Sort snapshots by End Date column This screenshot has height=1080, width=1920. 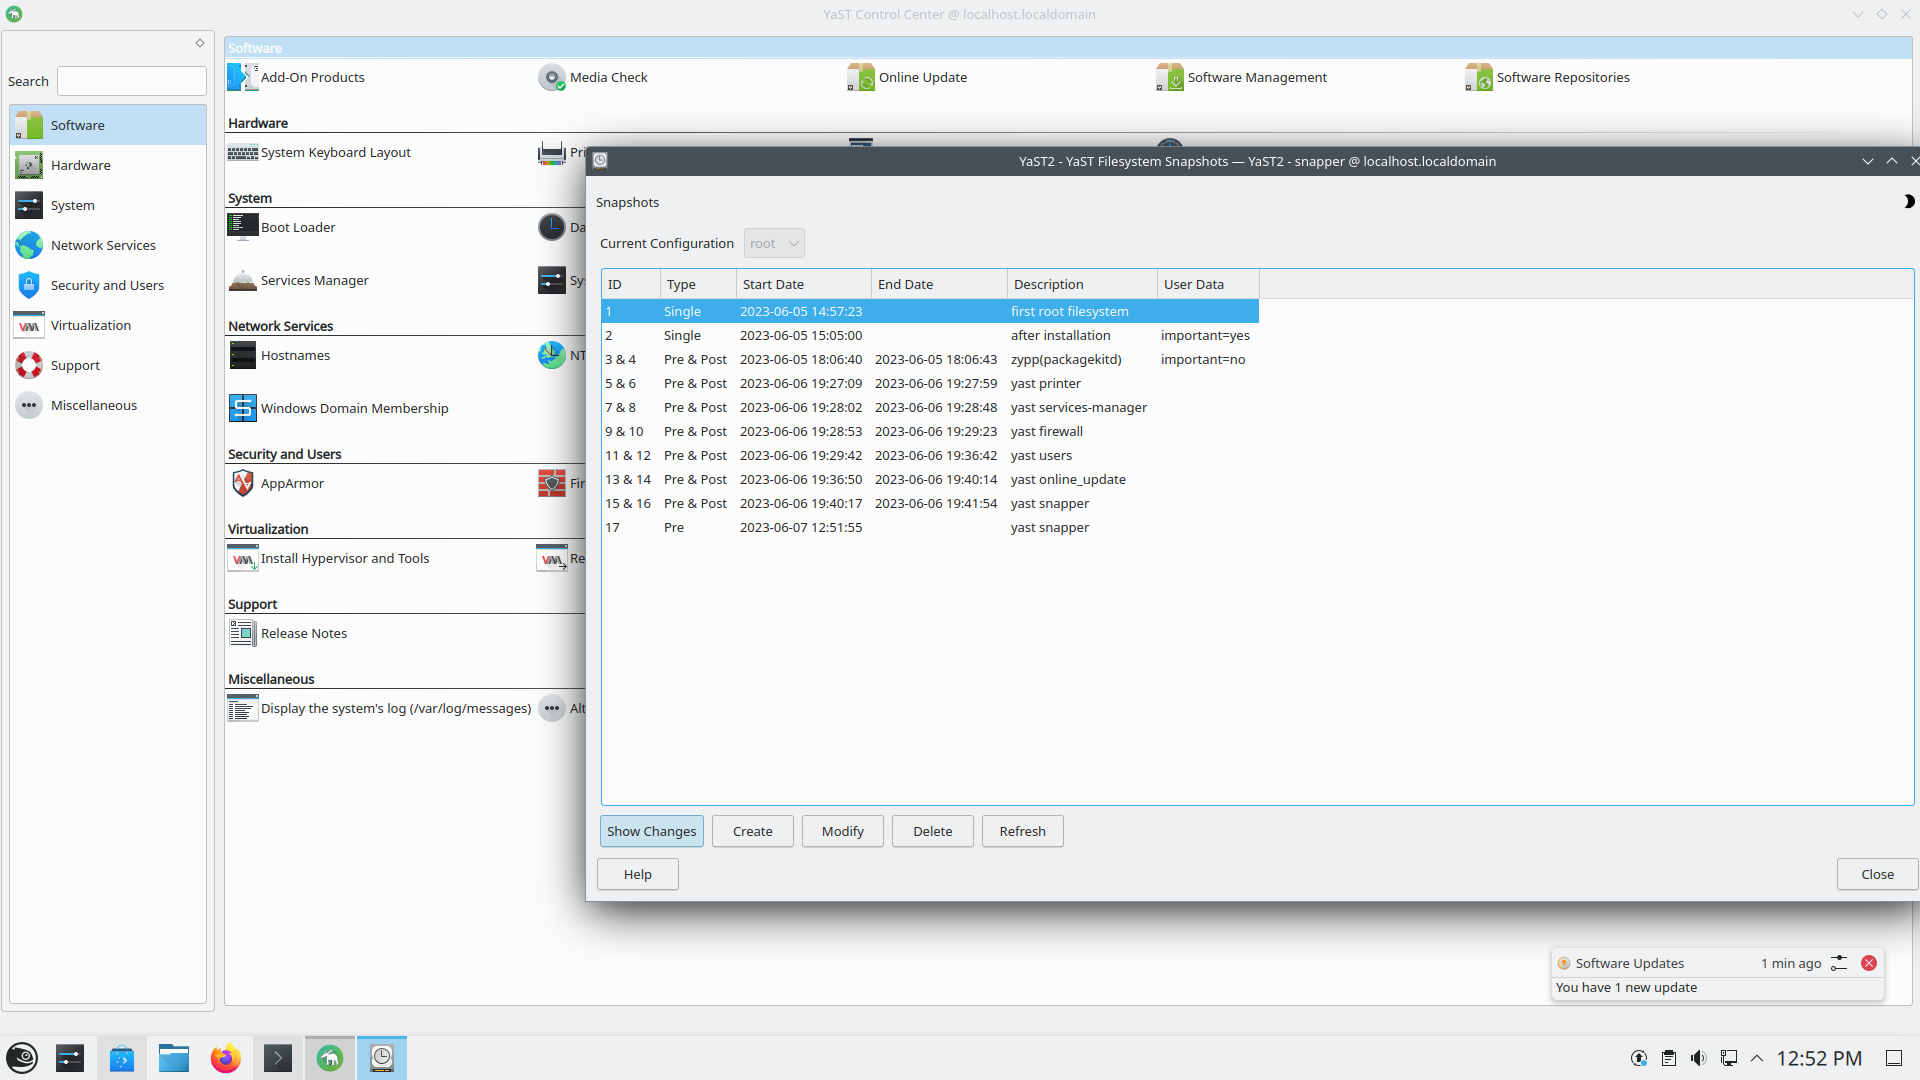click(x=939, y=284)
